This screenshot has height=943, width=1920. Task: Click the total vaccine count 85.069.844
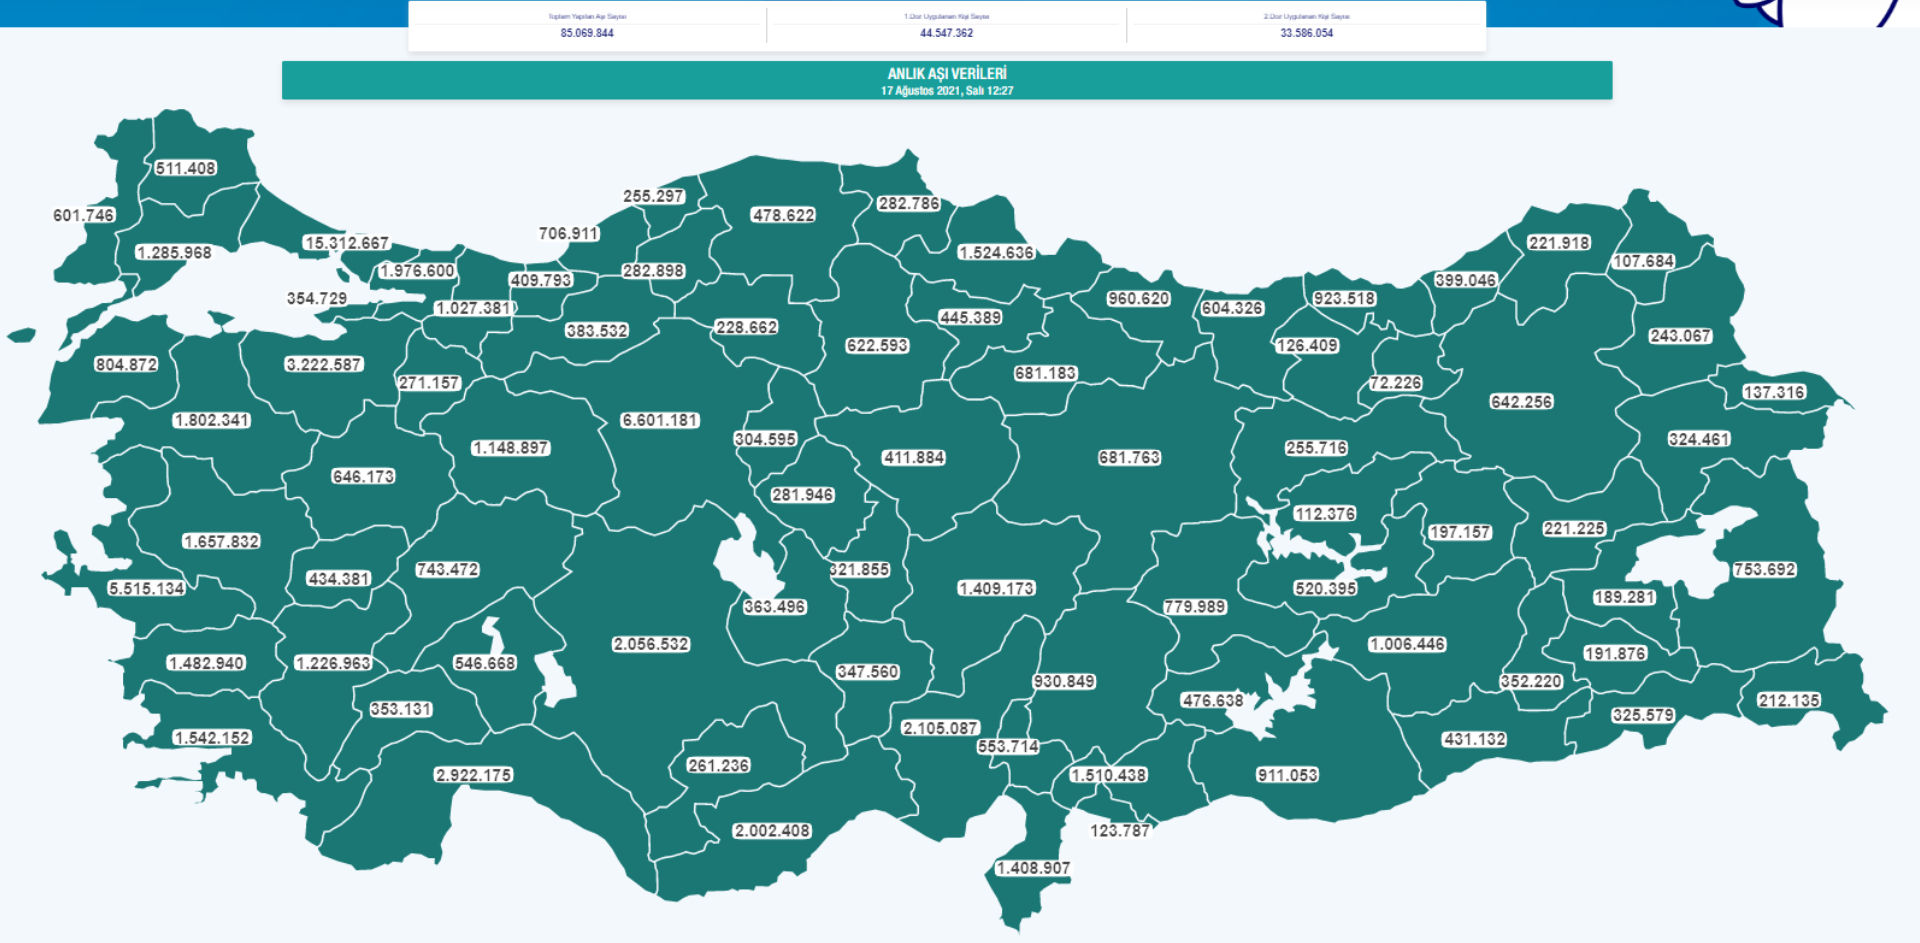[587, 33]
